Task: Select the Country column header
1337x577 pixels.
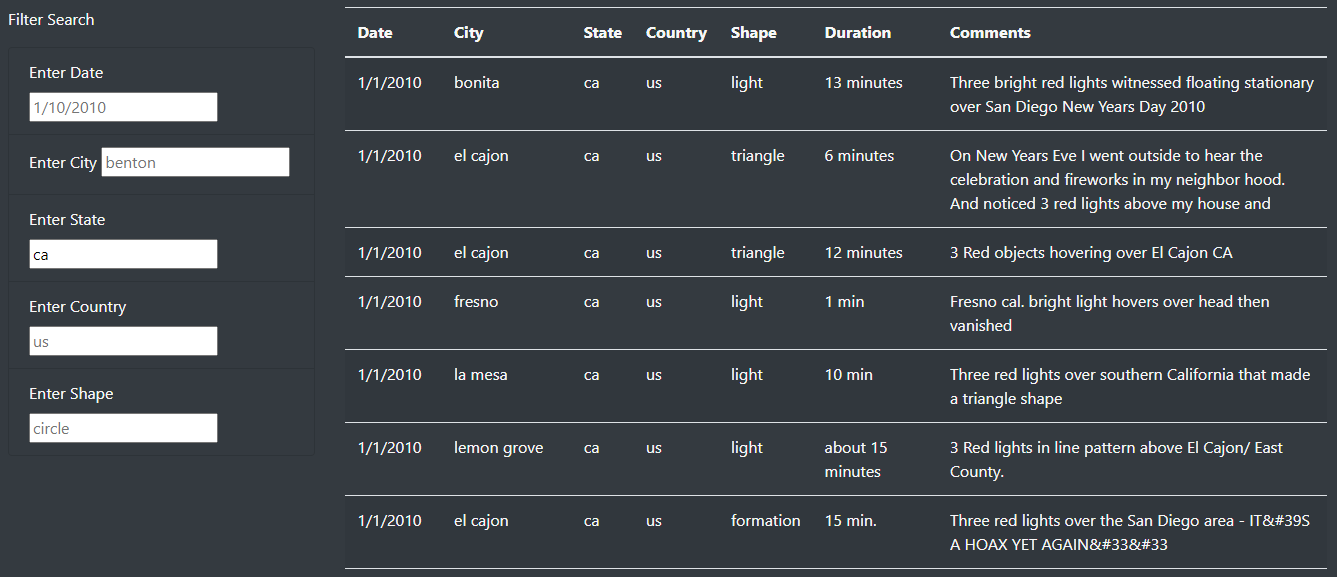Action: pos(676,32)
